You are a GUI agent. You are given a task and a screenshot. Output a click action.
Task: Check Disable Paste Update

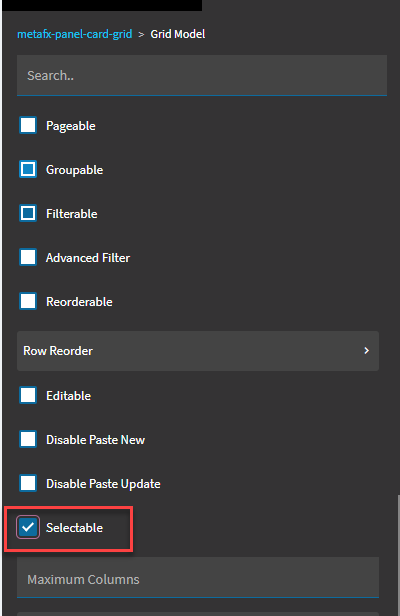pos(28,483)
